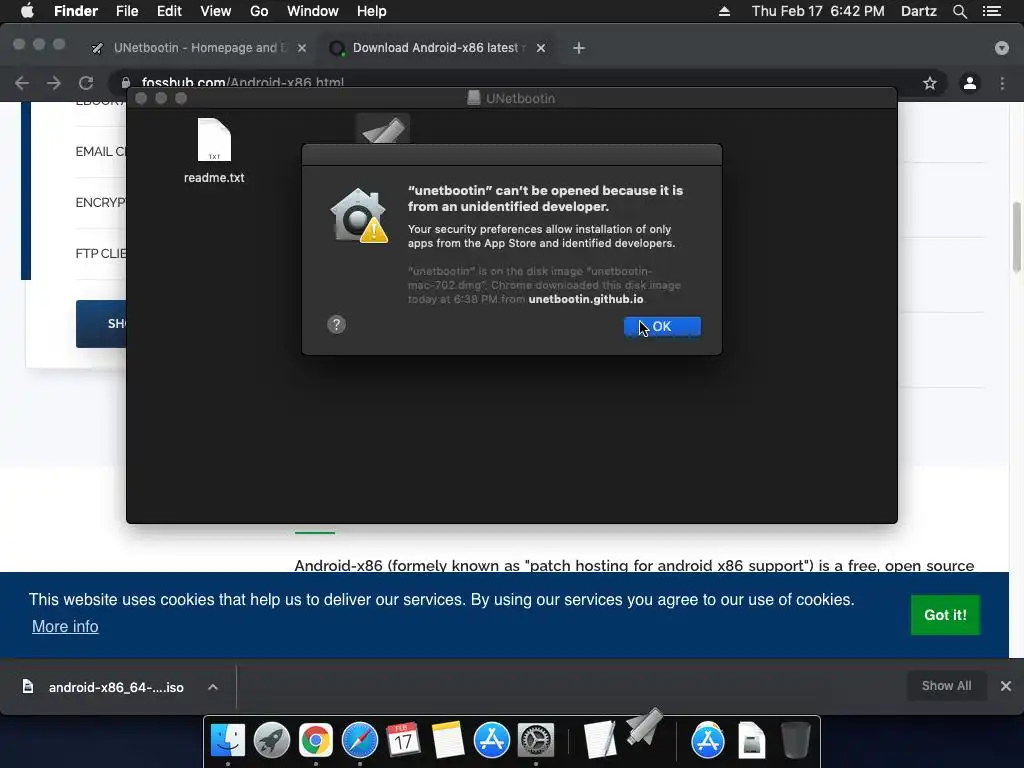Open TextEdit from the Dock

(600, 740)
